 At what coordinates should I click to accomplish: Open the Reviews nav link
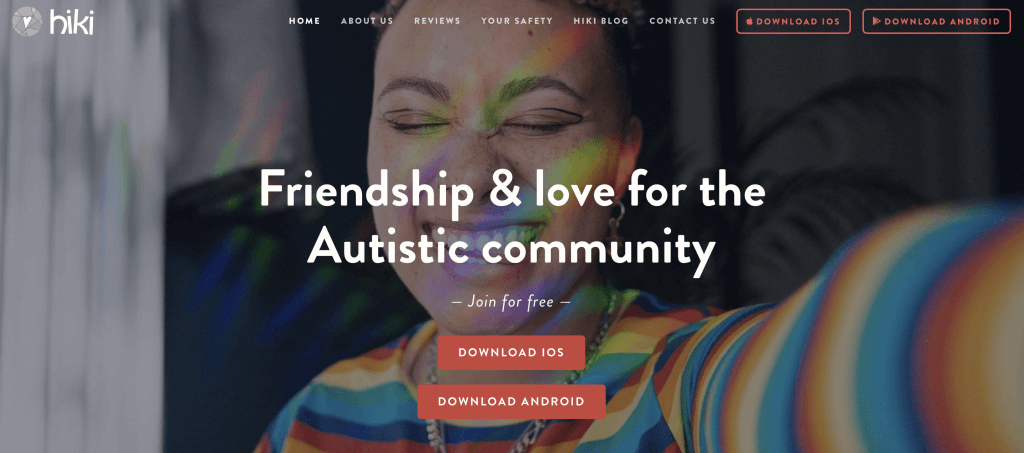tap(437, 21)
